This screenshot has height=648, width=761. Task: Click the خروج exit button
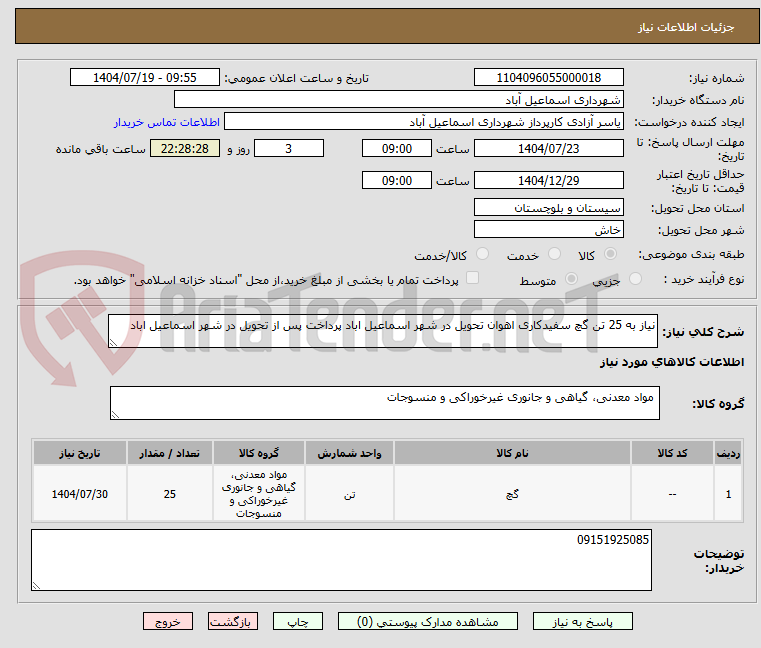[167, 621]
